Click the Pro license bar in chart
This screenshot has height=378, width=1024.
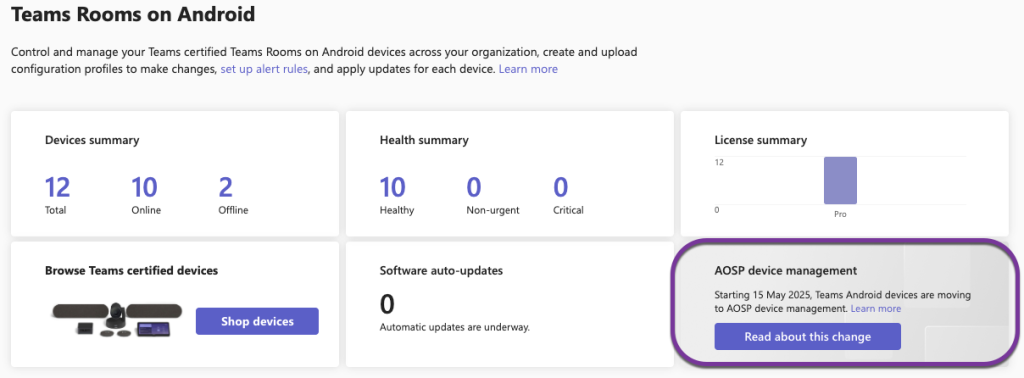point(840,181)
